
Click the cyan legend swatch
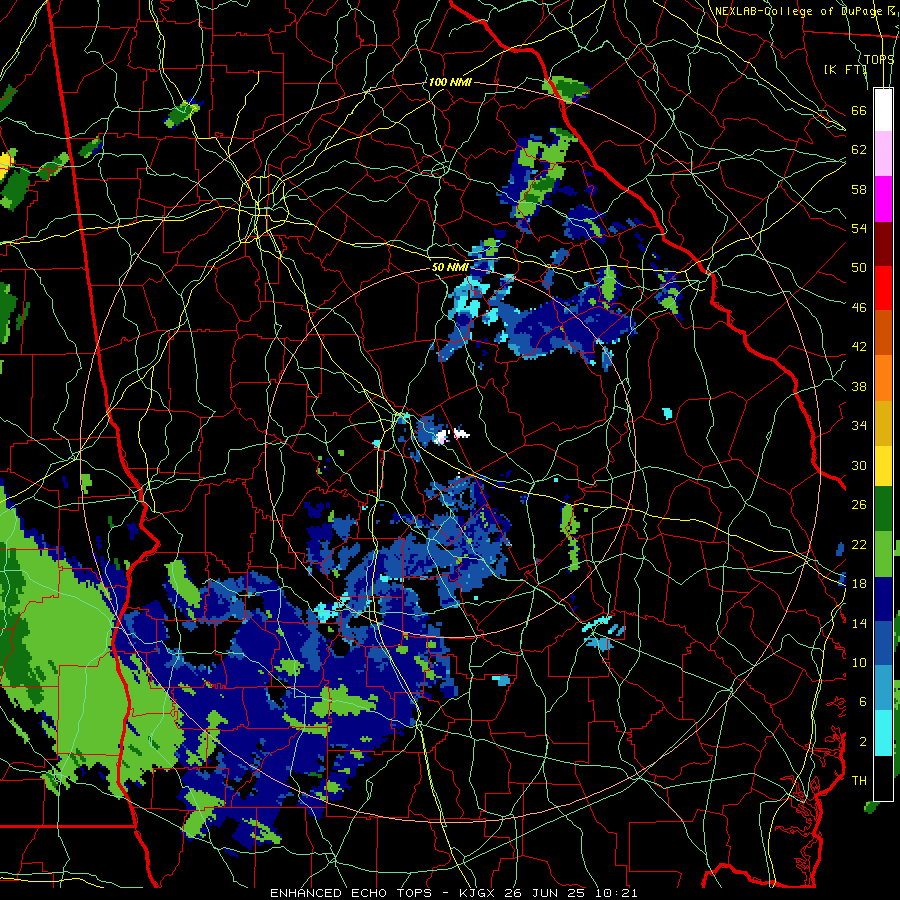[x=883, y=733]
